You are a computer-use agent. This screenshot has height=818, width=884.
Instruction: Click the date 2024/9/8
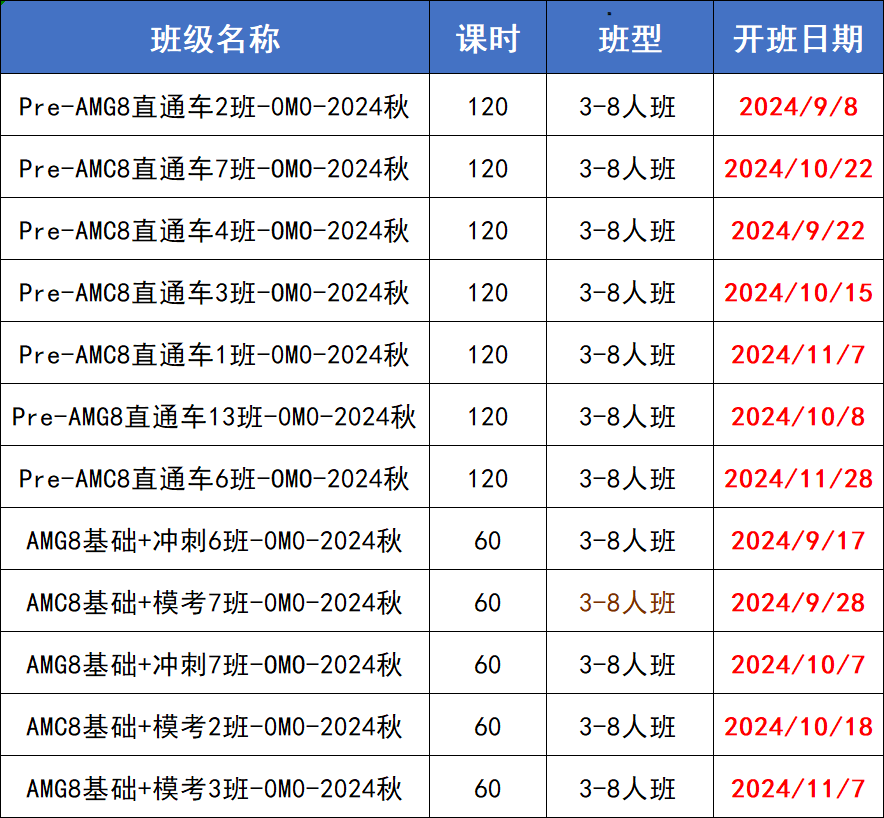(798, 107)
